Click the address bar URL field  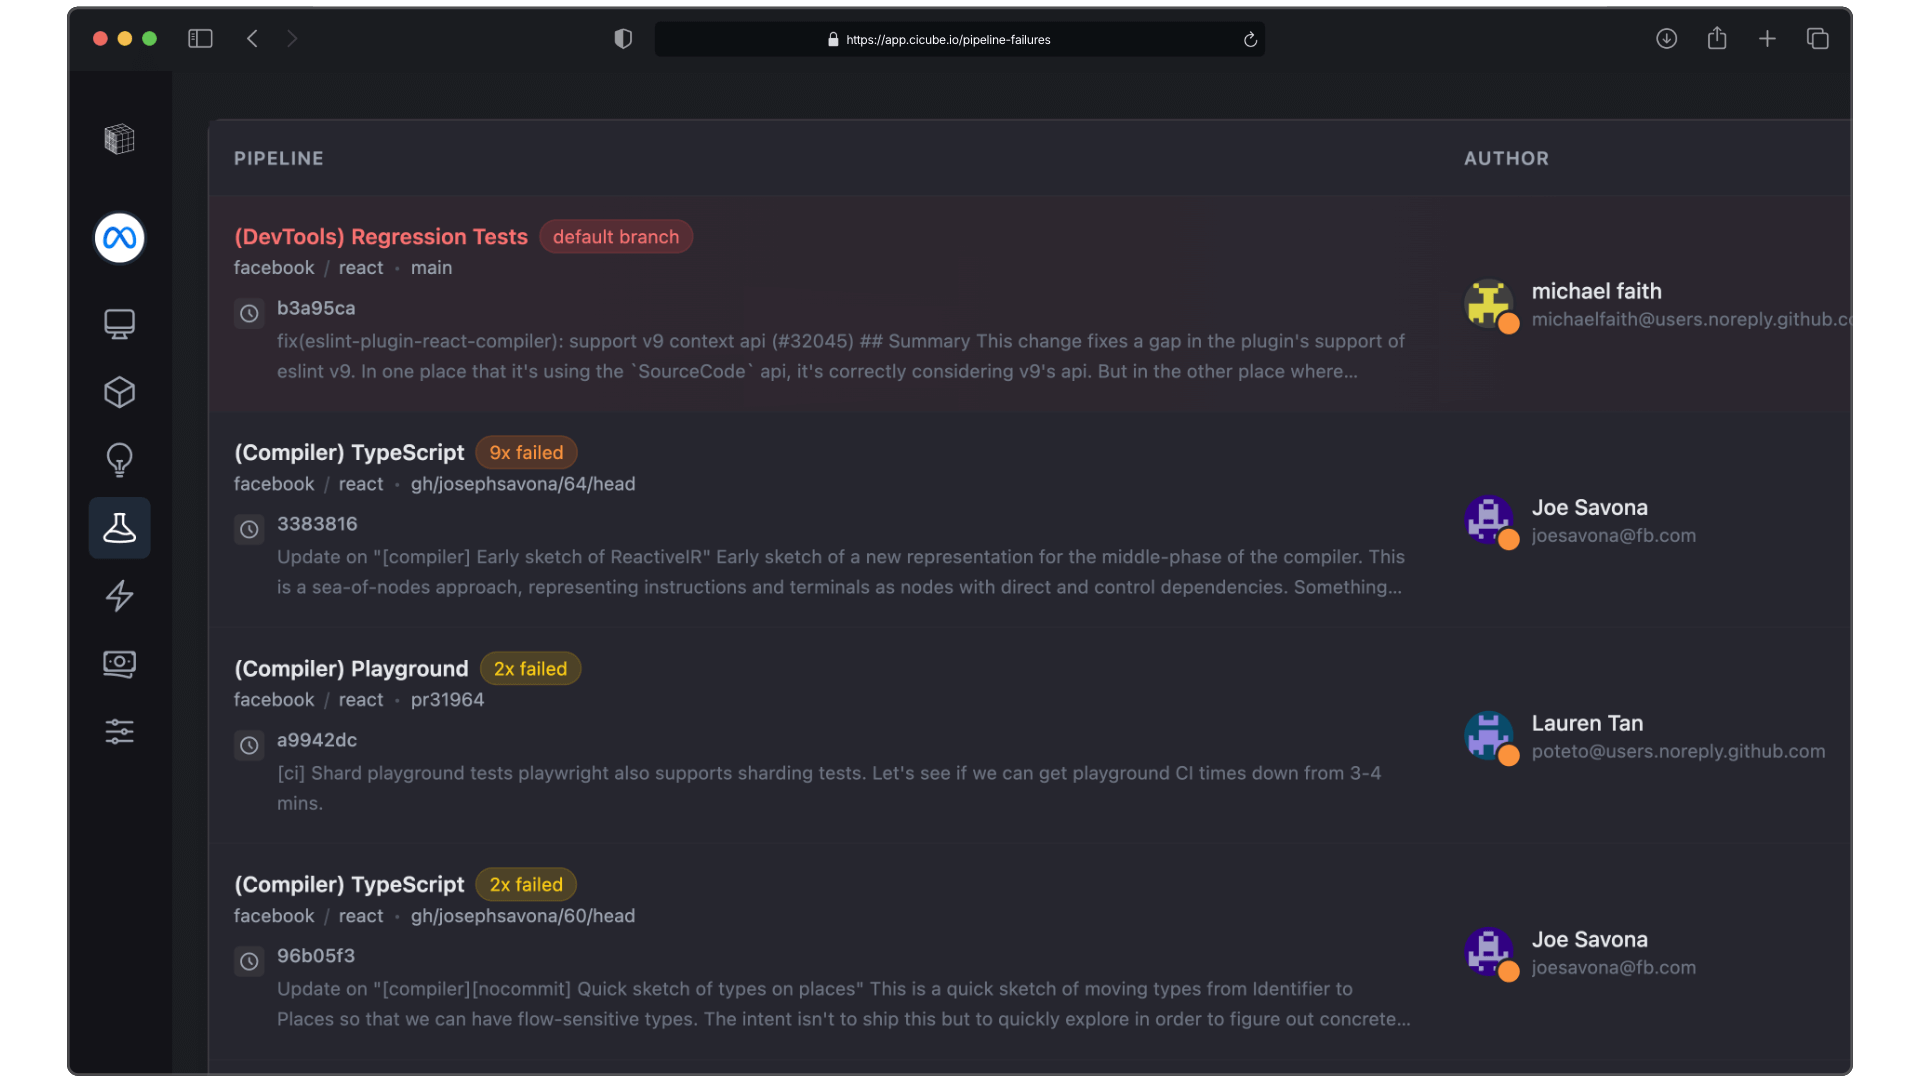pyautogui.click(x=948, y=40)
